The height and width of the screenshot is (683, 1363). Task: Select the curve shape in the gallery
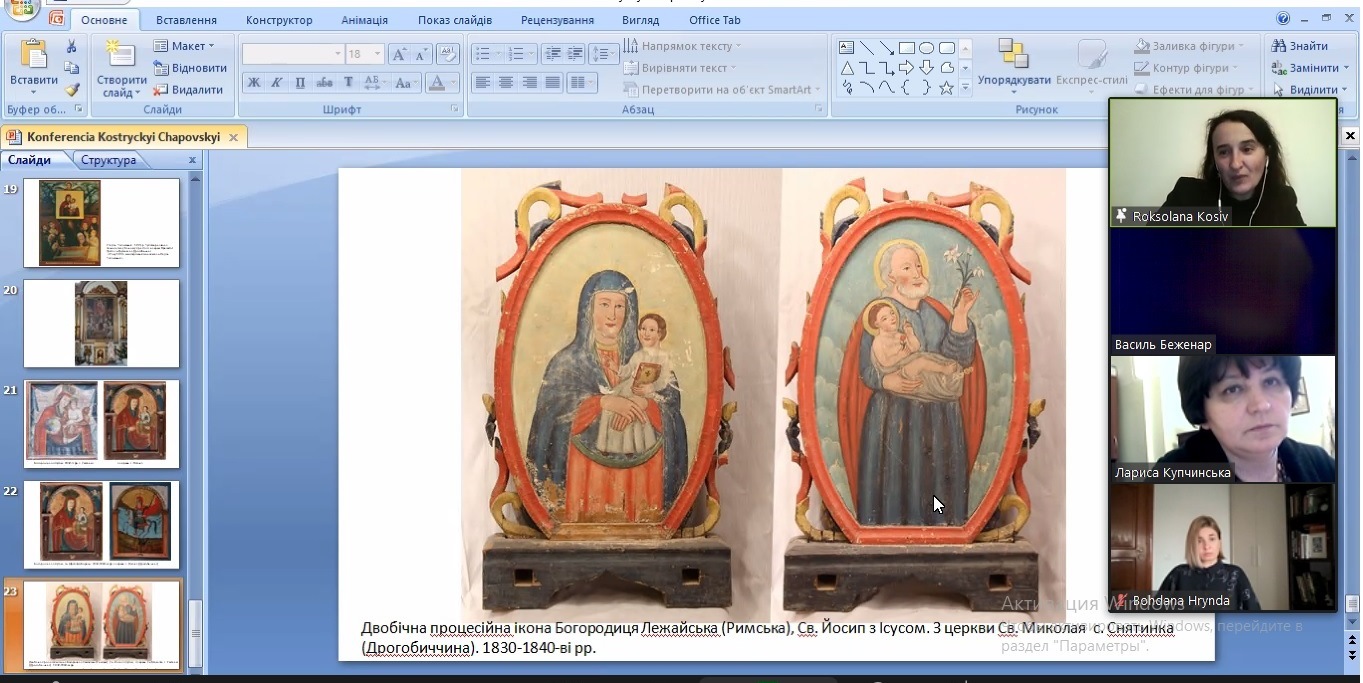886,88
